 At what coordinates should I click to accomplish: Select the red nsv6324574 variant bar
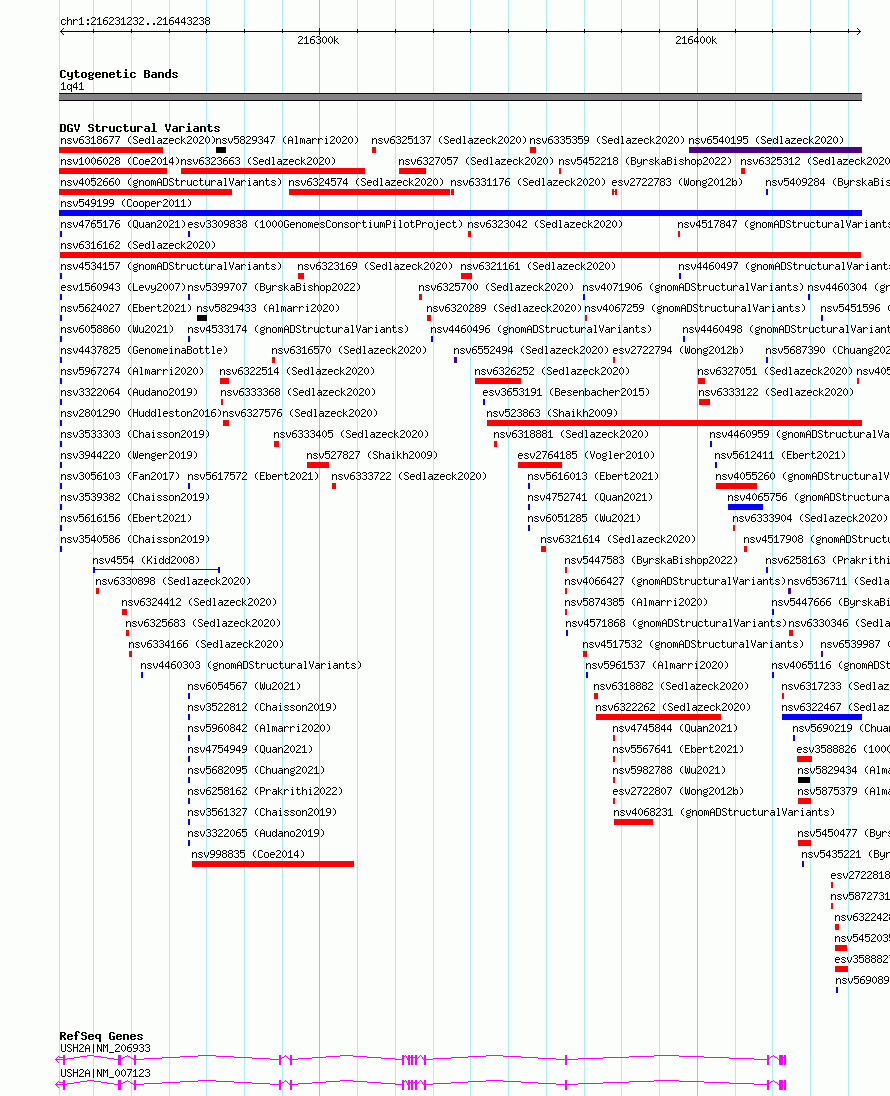pyautogui.click(x=369, y=192)
